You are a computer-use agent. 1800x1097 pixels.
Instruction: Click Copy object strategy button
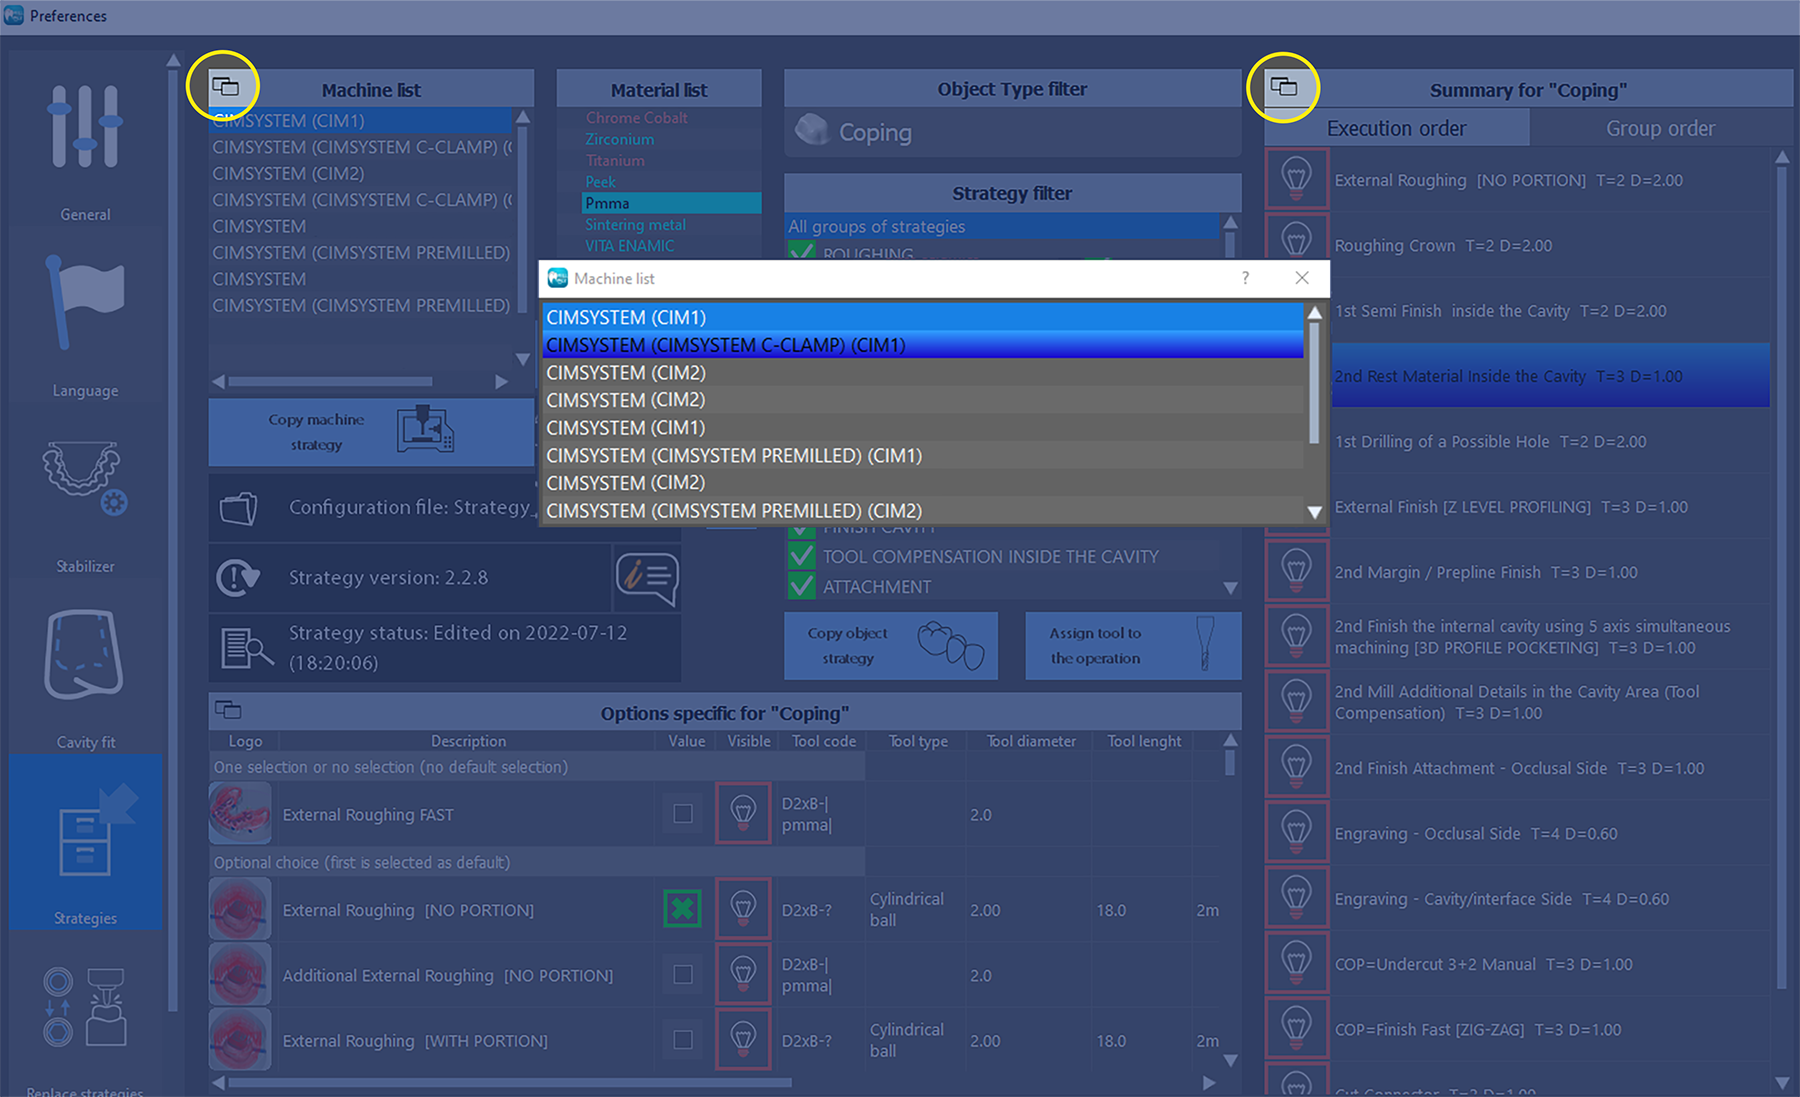(x=891, y=646)
